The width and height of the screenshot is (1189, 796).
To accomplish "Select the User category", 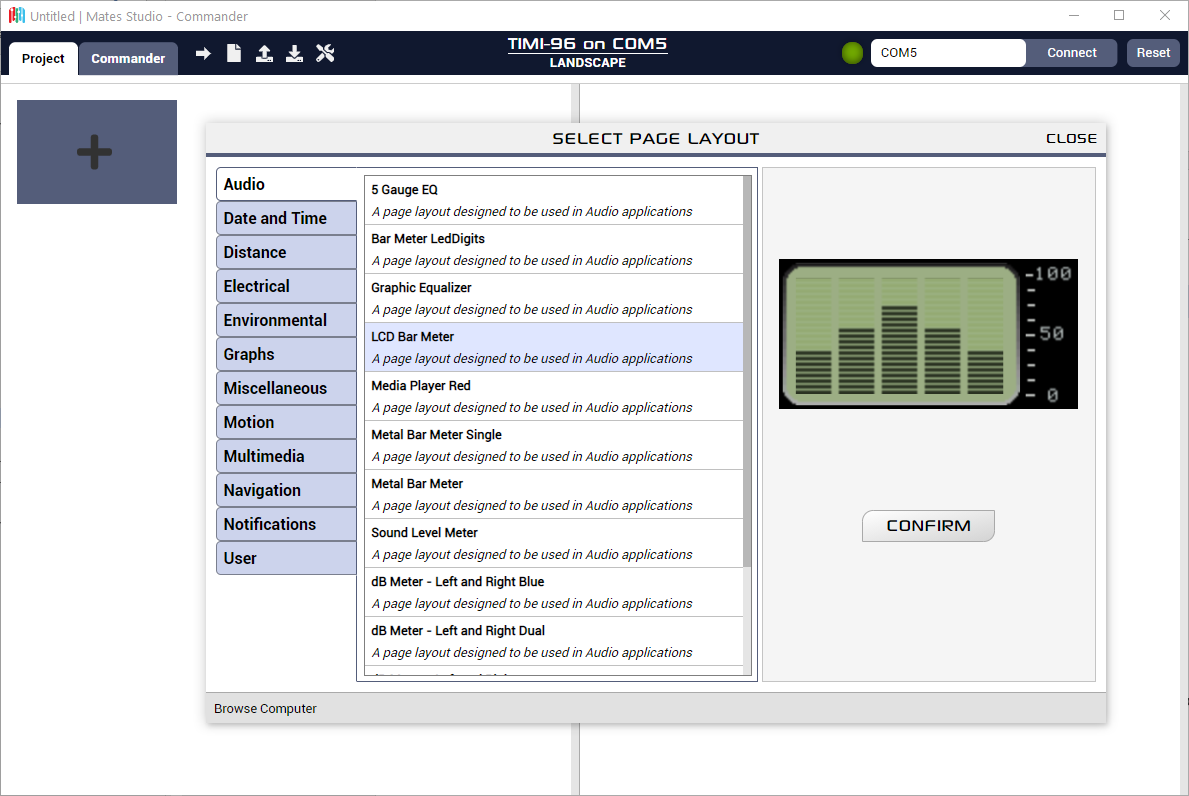I will [x=287, y=559].
